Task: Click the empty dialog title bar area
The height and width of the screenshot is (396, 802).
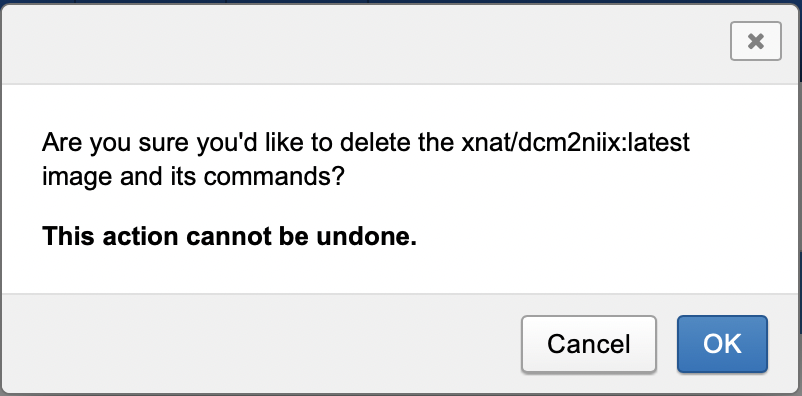Action: (x=358, y=45)
